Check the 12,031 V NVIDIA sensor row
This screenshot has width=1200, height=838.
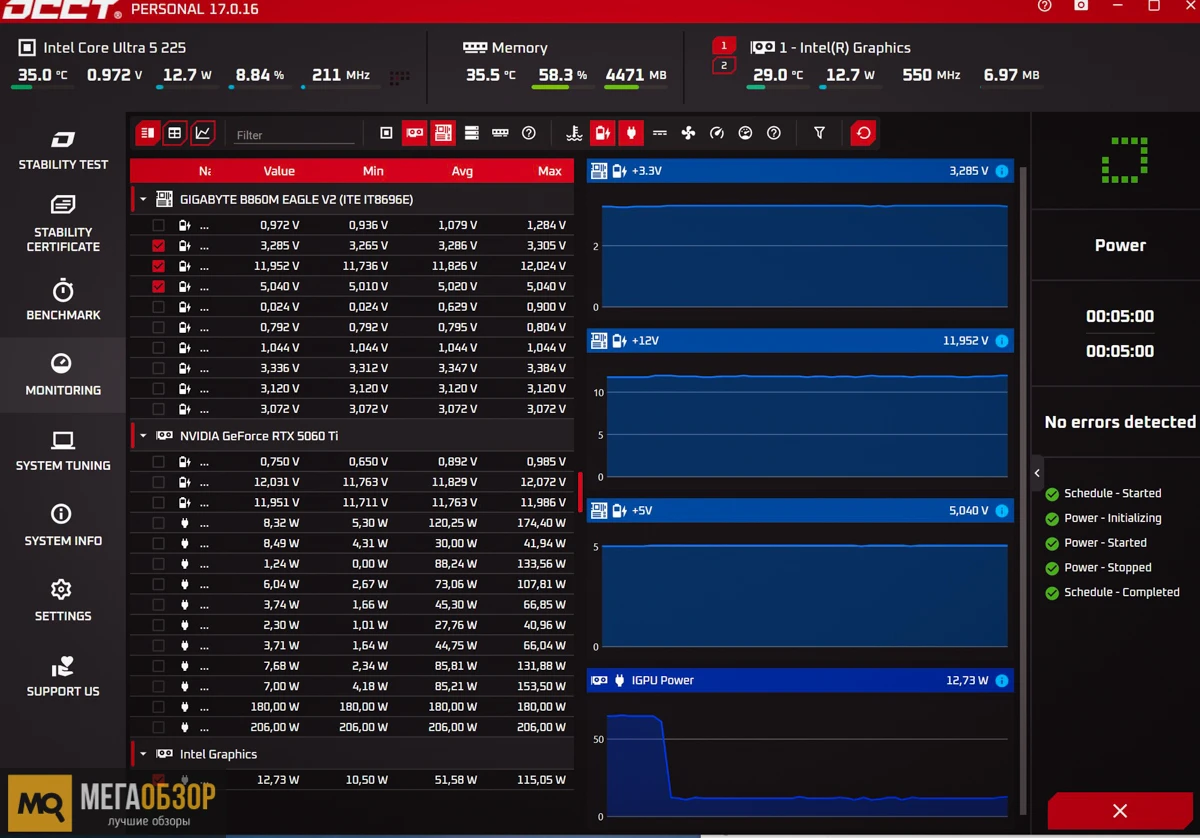158,482
